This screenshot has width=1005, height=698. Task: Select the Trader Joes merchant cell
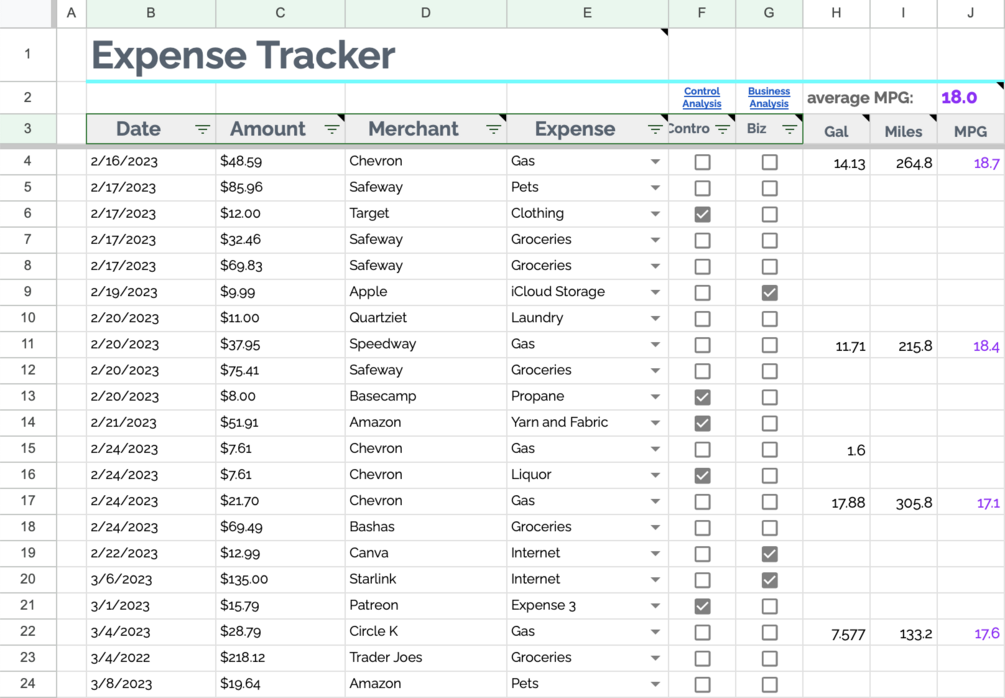point(426,658)
